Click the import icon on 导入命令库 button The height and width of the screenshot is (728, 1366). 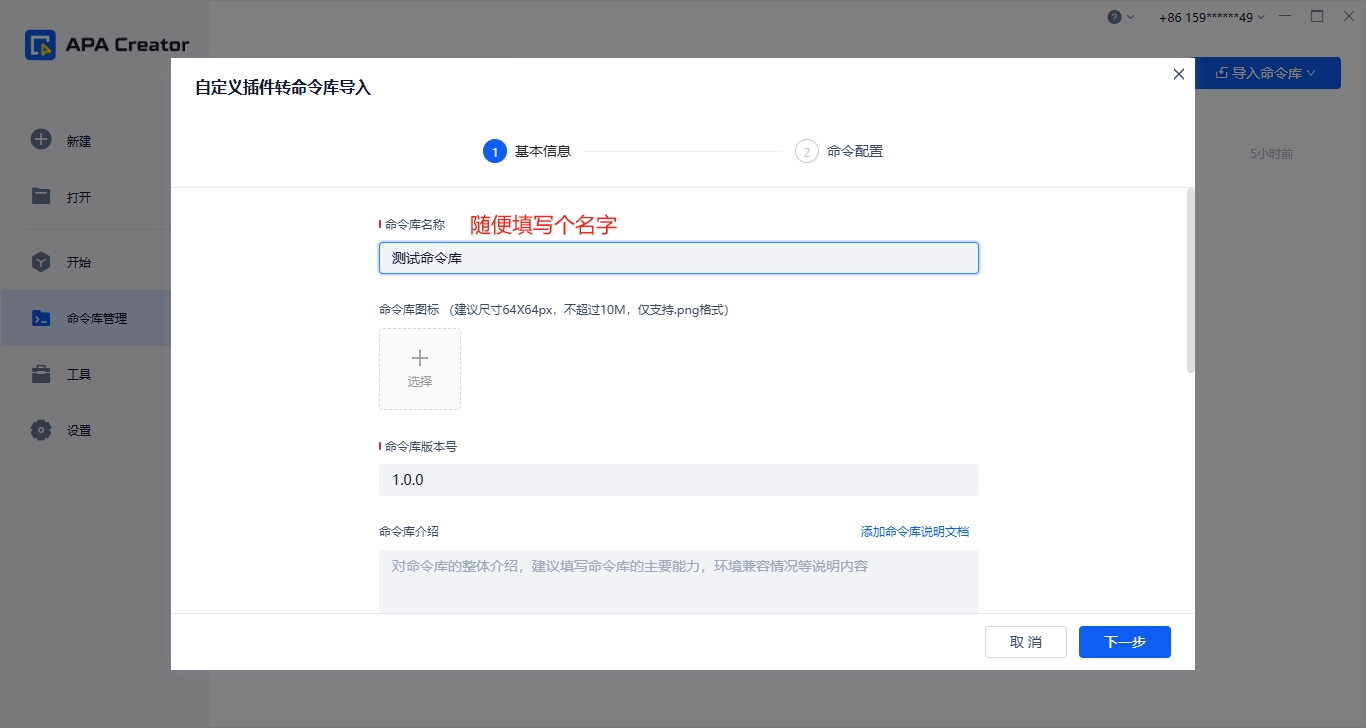pos(1221,73)
